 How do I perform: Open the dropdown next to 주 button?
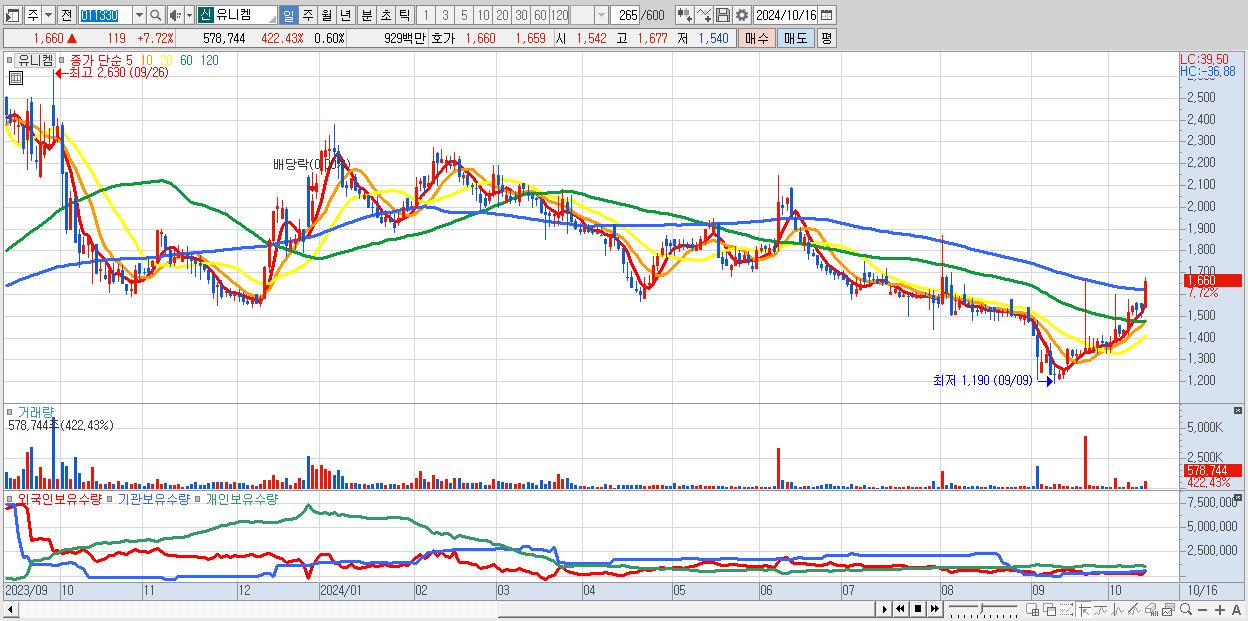coord(48,15)
